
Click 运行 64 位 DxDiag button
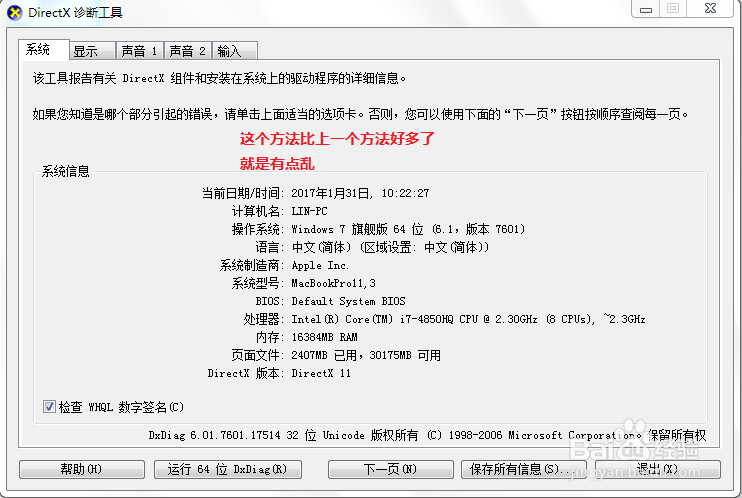pyautogui.click(x=228, y=469)
